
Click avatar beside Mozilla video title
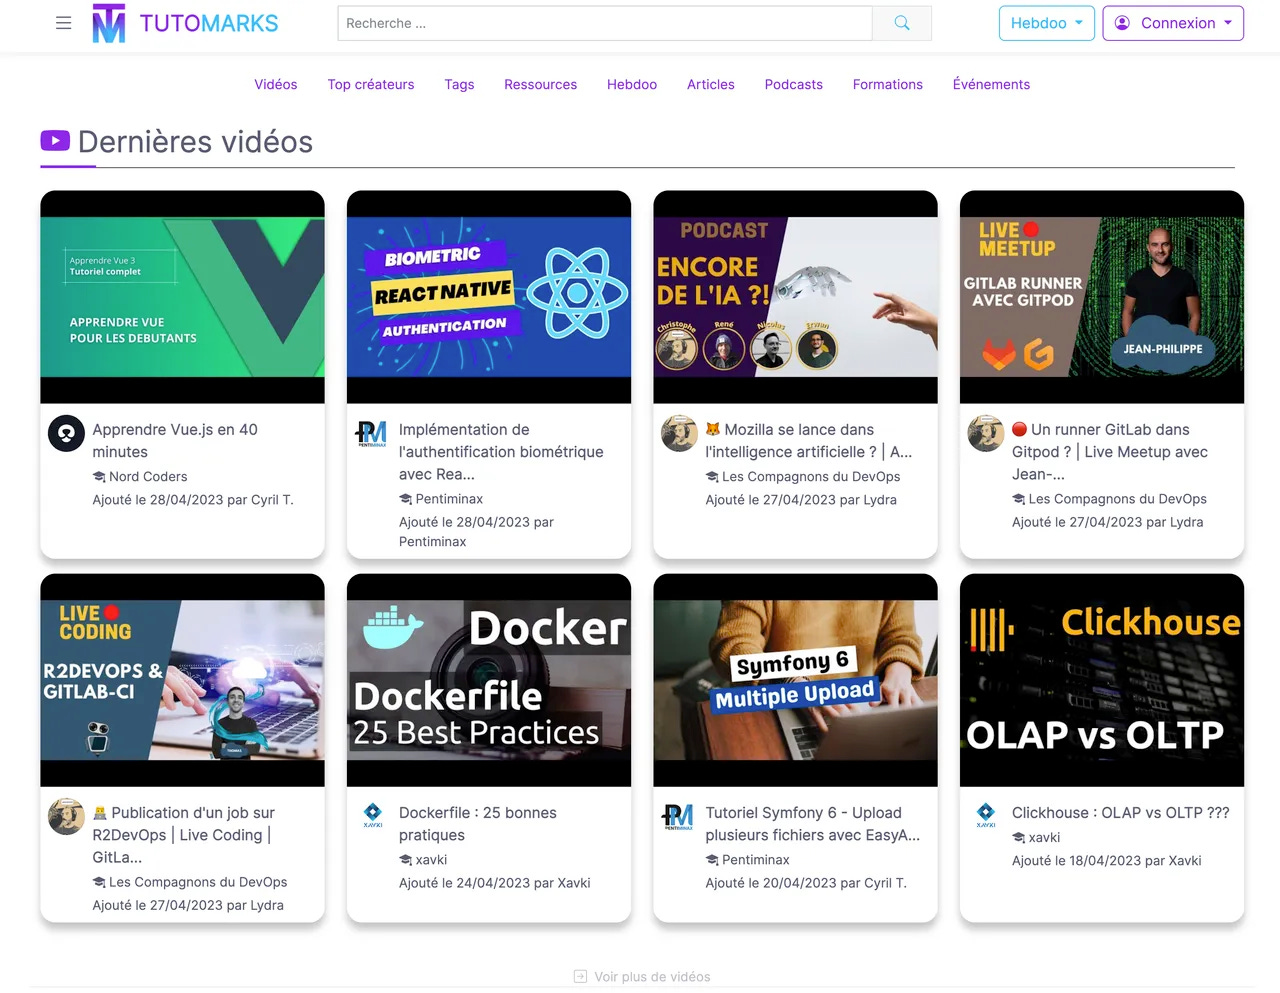(679, 433)
